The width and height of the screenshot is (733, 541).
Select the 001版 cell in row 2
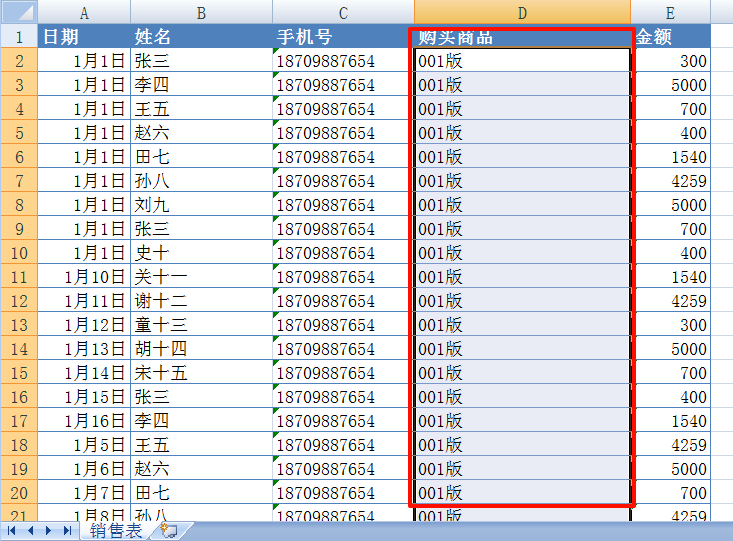522,60
